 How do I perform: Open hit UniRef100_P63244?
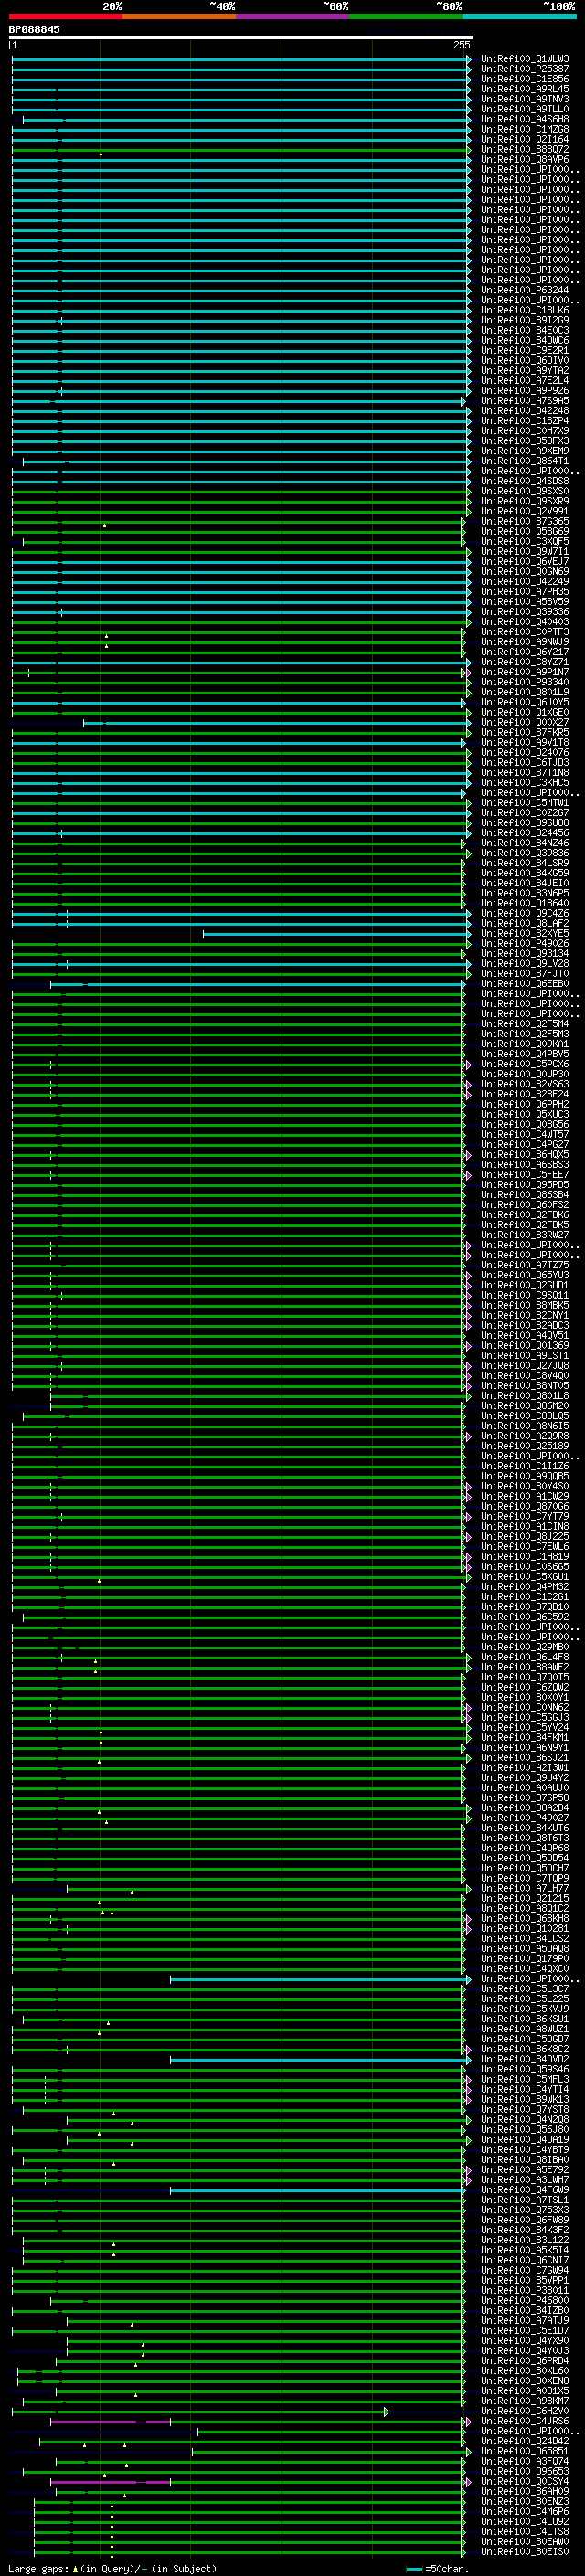524,290
